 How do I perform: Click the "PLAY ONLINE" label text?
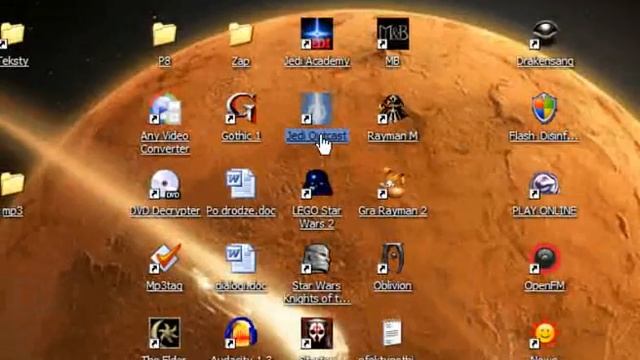(544, 211)
